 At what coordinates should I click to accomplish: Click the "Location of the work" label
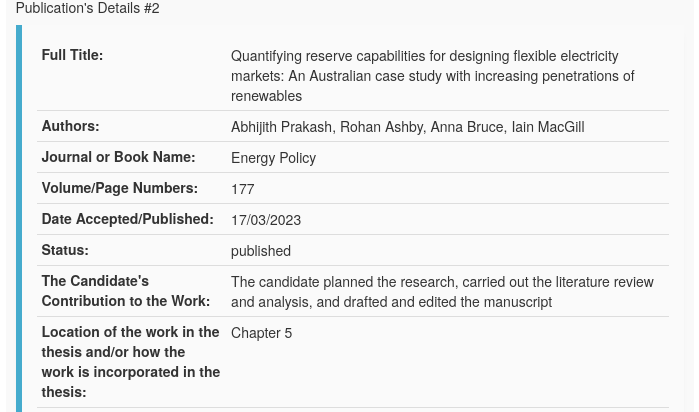coord(130,362)
